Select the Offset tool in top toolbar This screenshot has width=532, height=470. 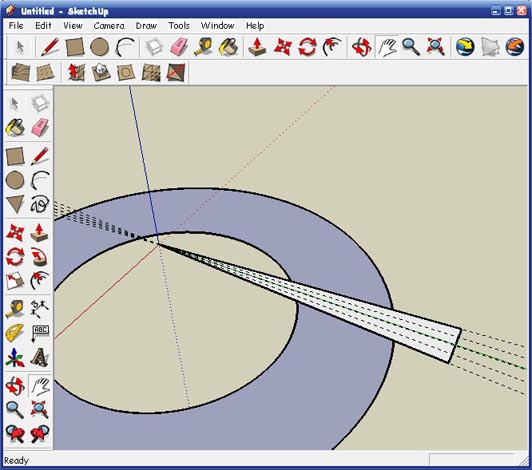[332, 47]
